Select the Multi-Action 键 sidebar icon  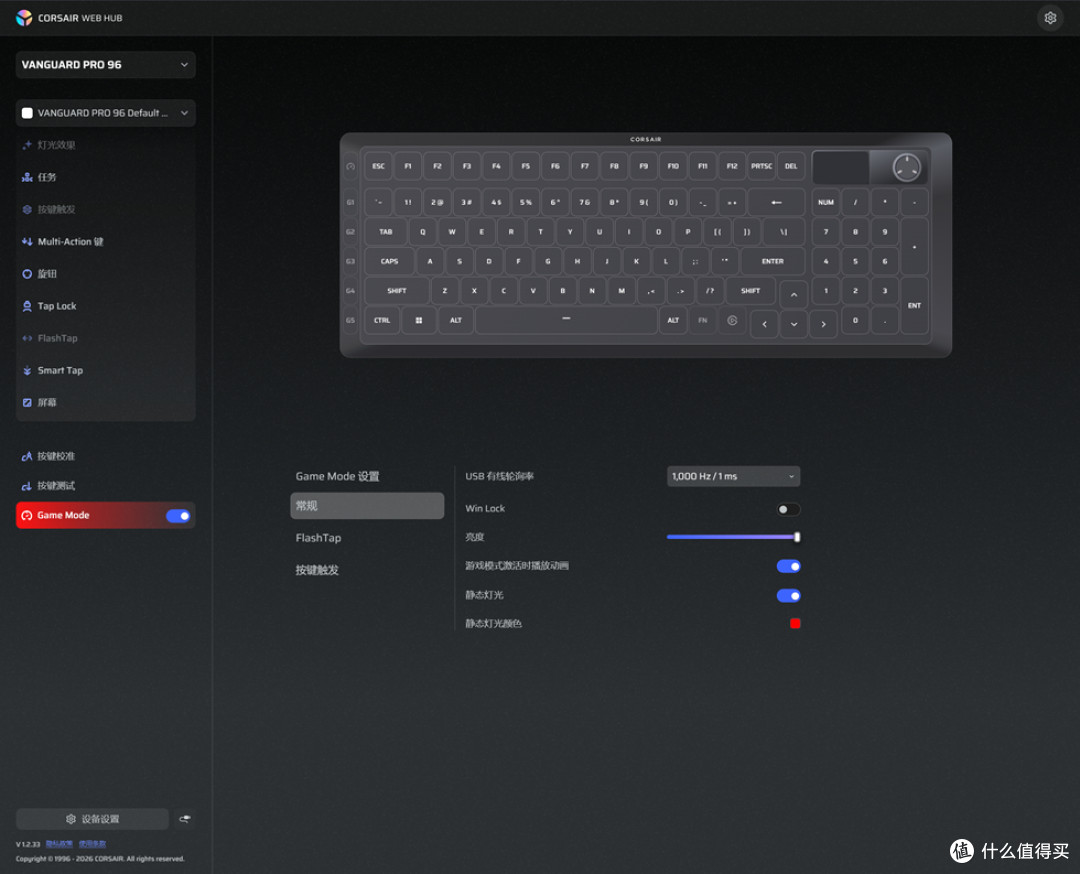(x=27, y=242)
